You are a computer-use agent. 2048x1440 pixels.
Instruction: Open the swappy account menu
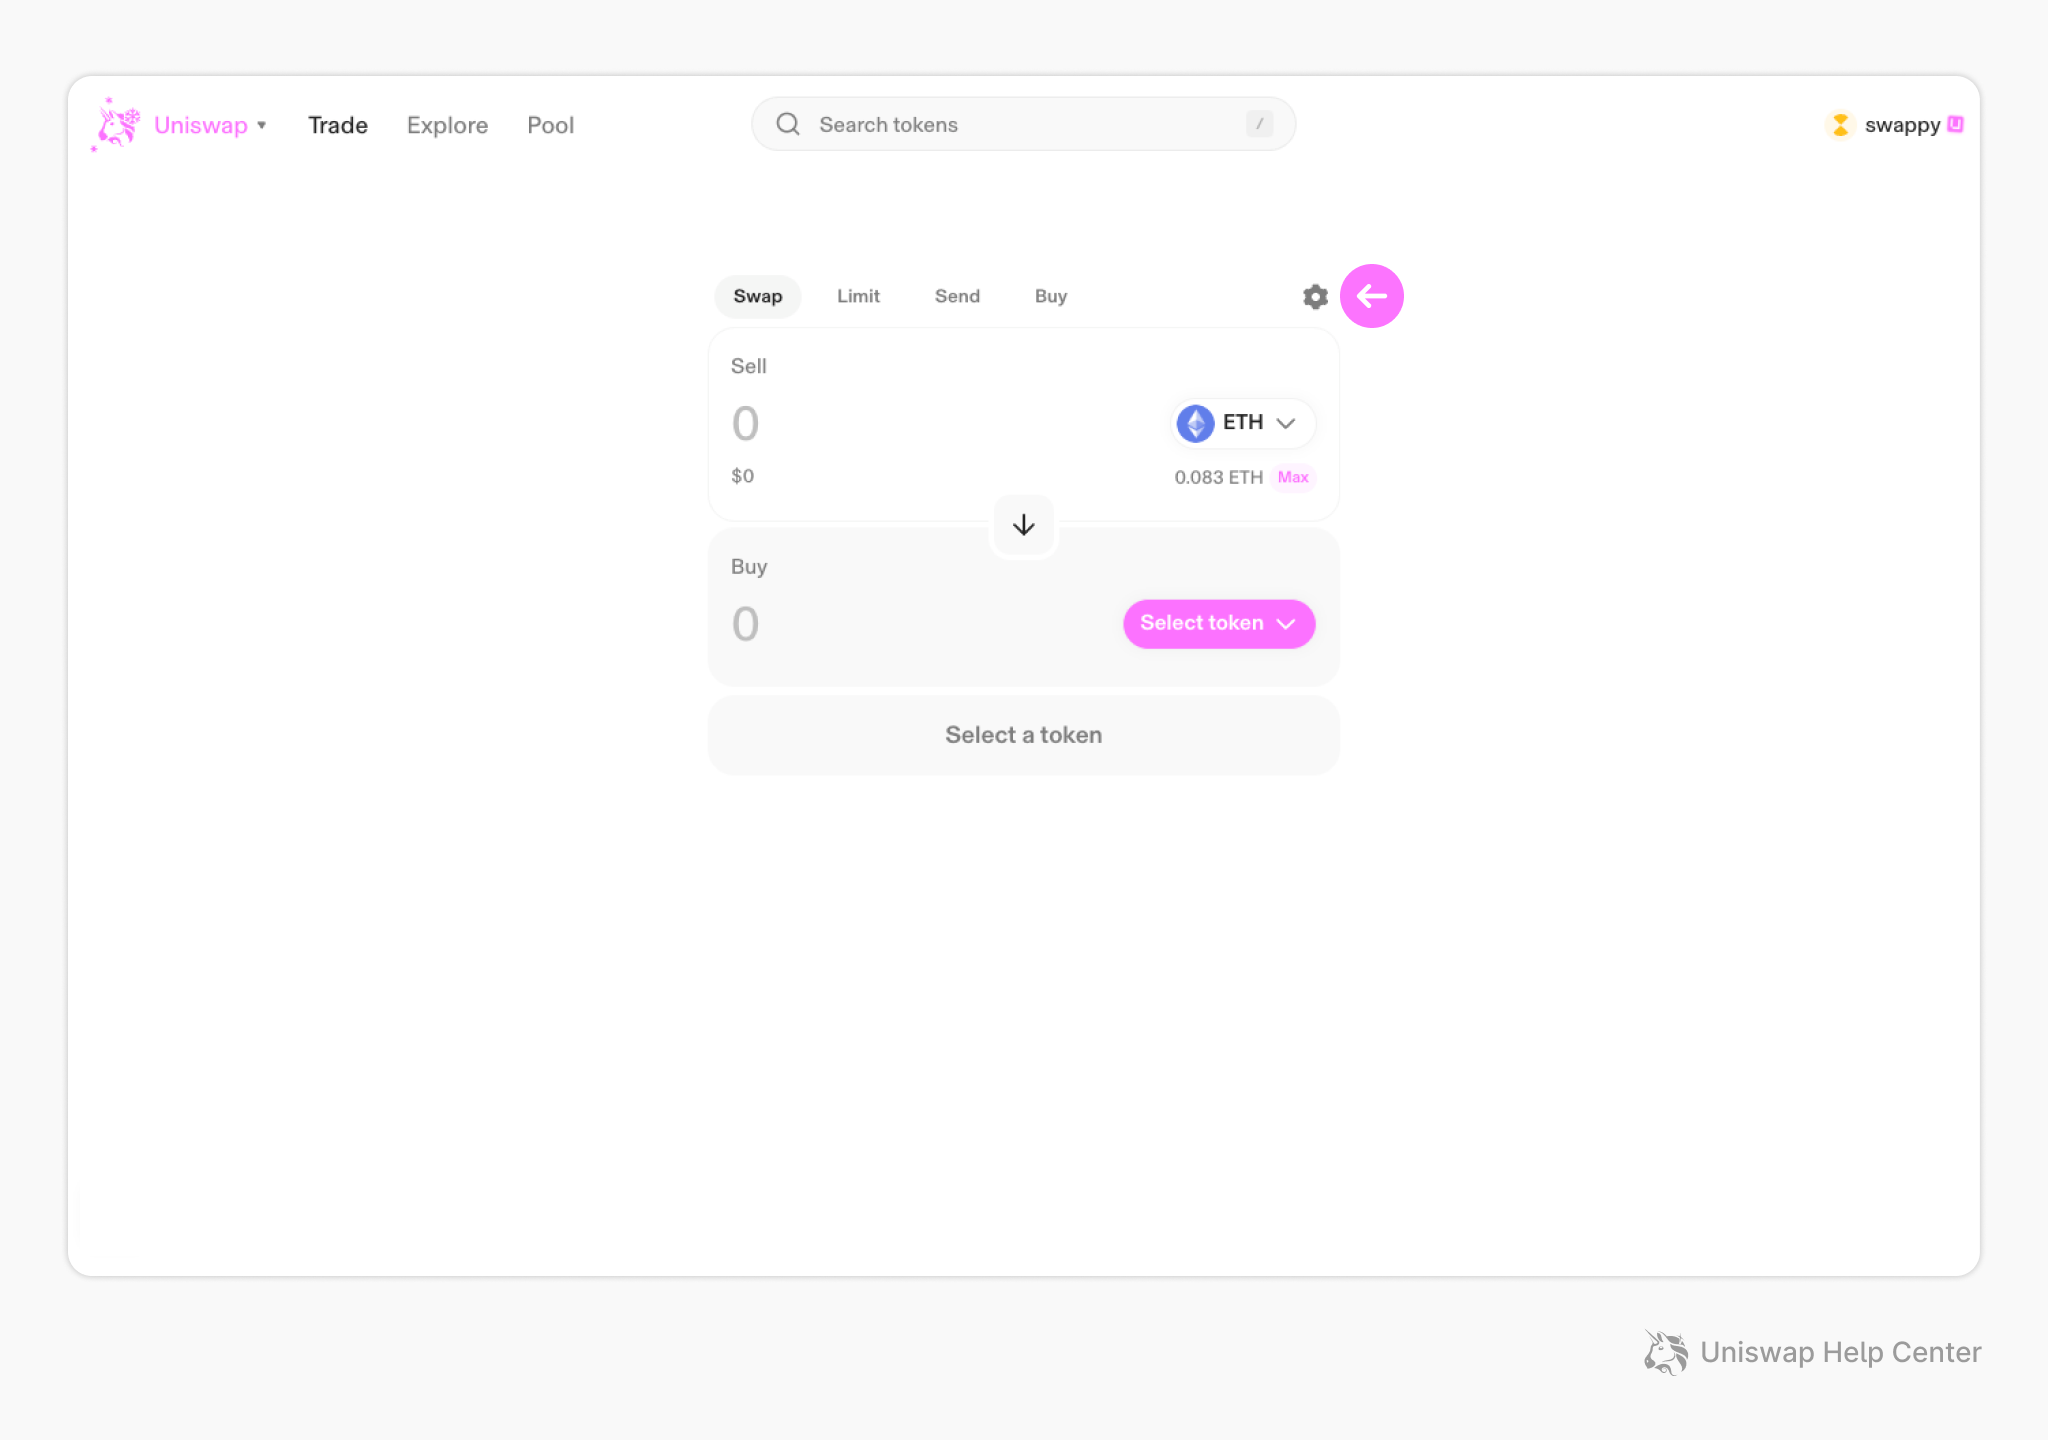[x=1895, y=125]
